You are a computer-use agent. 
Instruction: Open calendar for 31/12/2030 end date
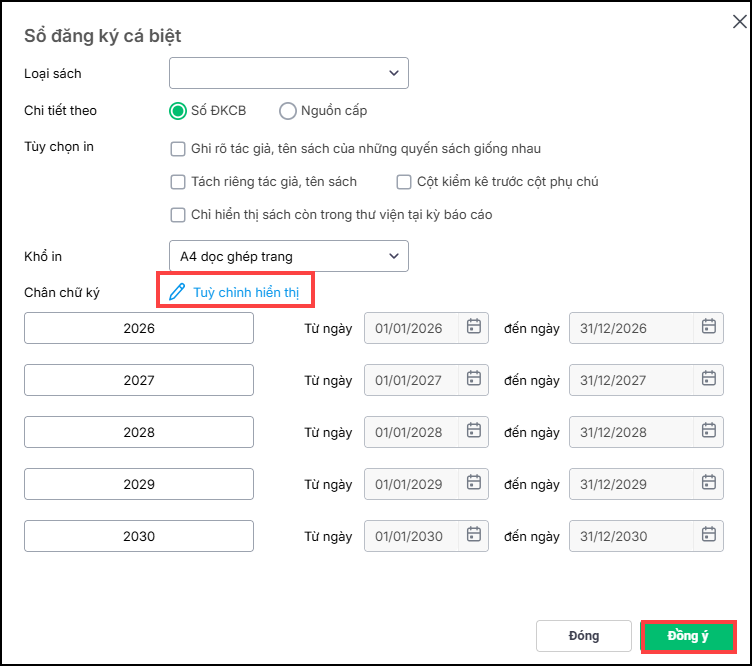709,535
